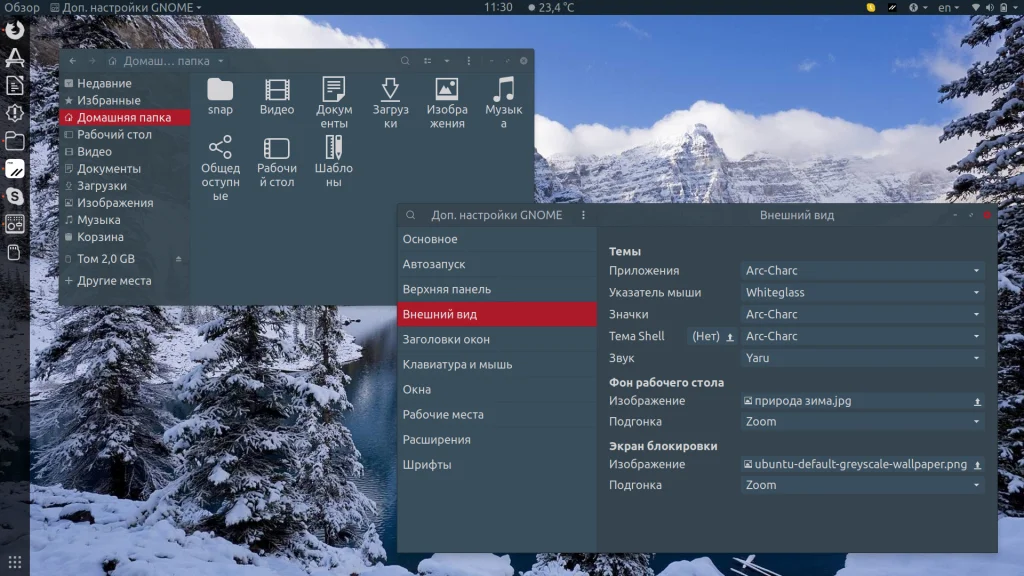Select the Расширения section in sidebar
The height and width of the screenshot is (576, 1024).
pos(436,440)
